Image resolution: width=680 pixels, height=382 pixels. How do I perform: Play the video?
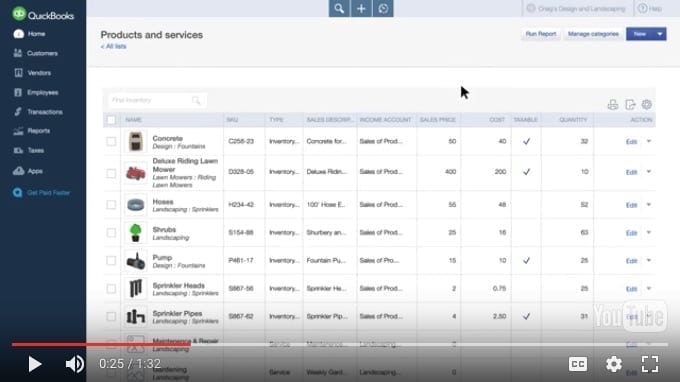[x=34, y=364]
